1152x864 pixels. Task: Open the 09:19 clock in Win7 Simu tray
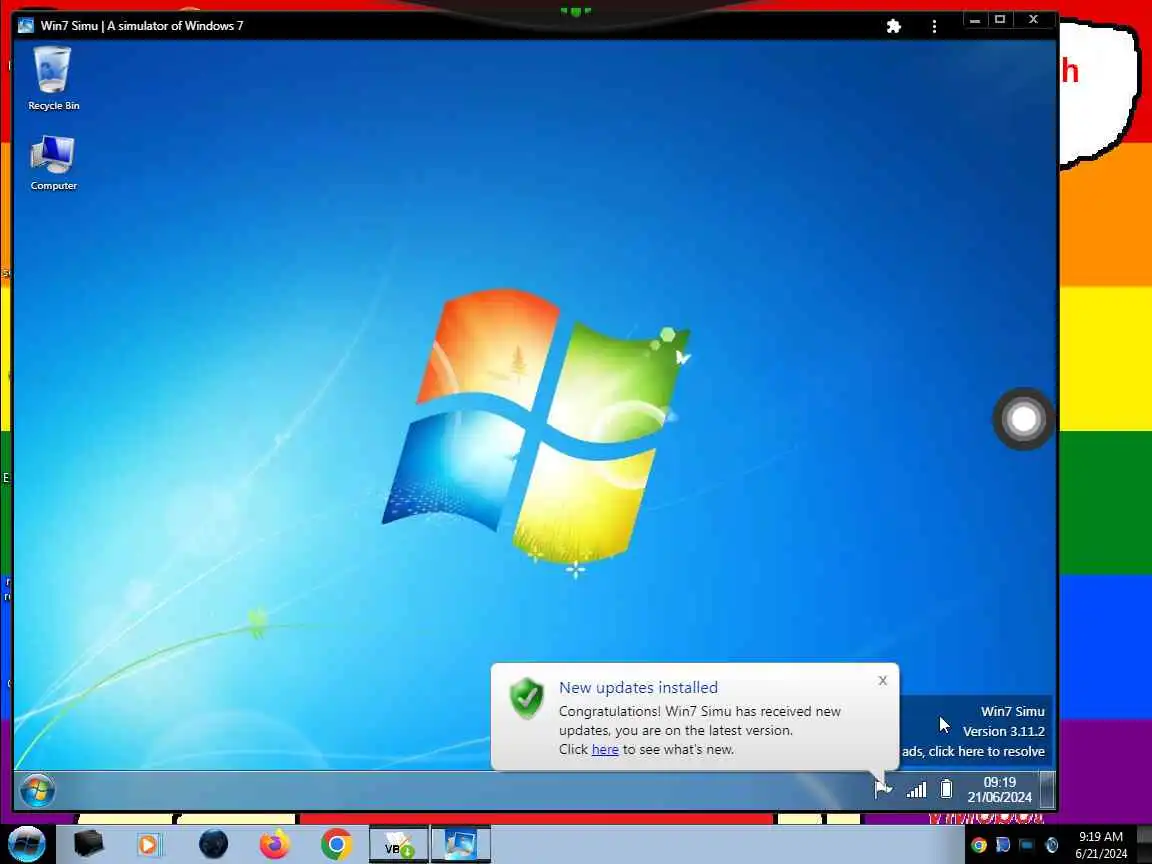click(999, 790)
